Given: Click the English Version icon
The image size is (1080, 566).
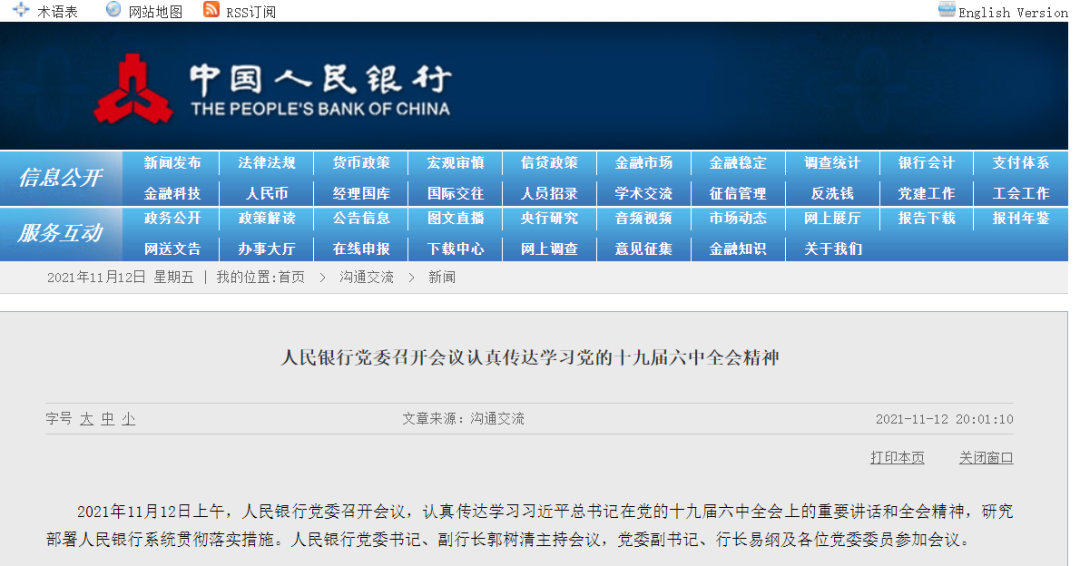Looking at the screenshot, I should (946, 10).
